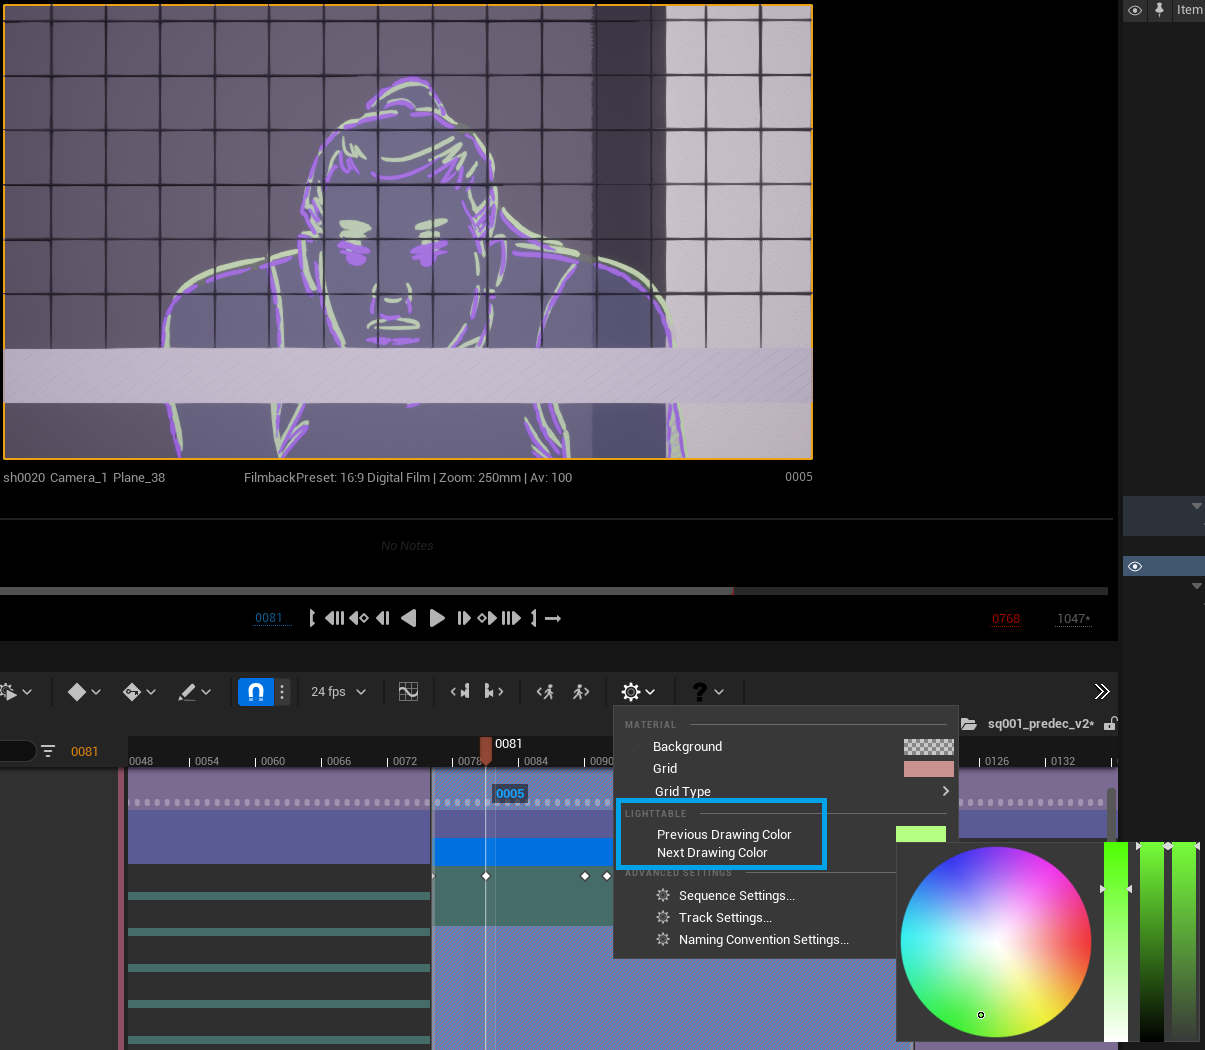This screenshot has width=1205, height=1050.
Task: Choose Next Drawing Color menu entry
Action: pyautogui.click(x=712, y=852)
